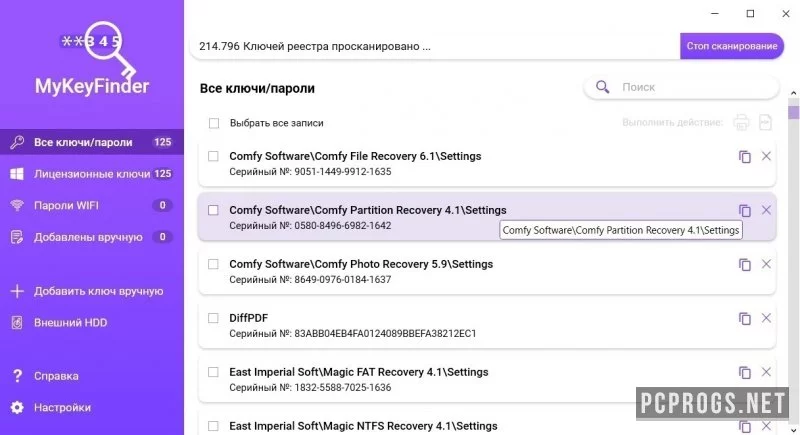Click the Стоп сканирование button

[732, 46]
